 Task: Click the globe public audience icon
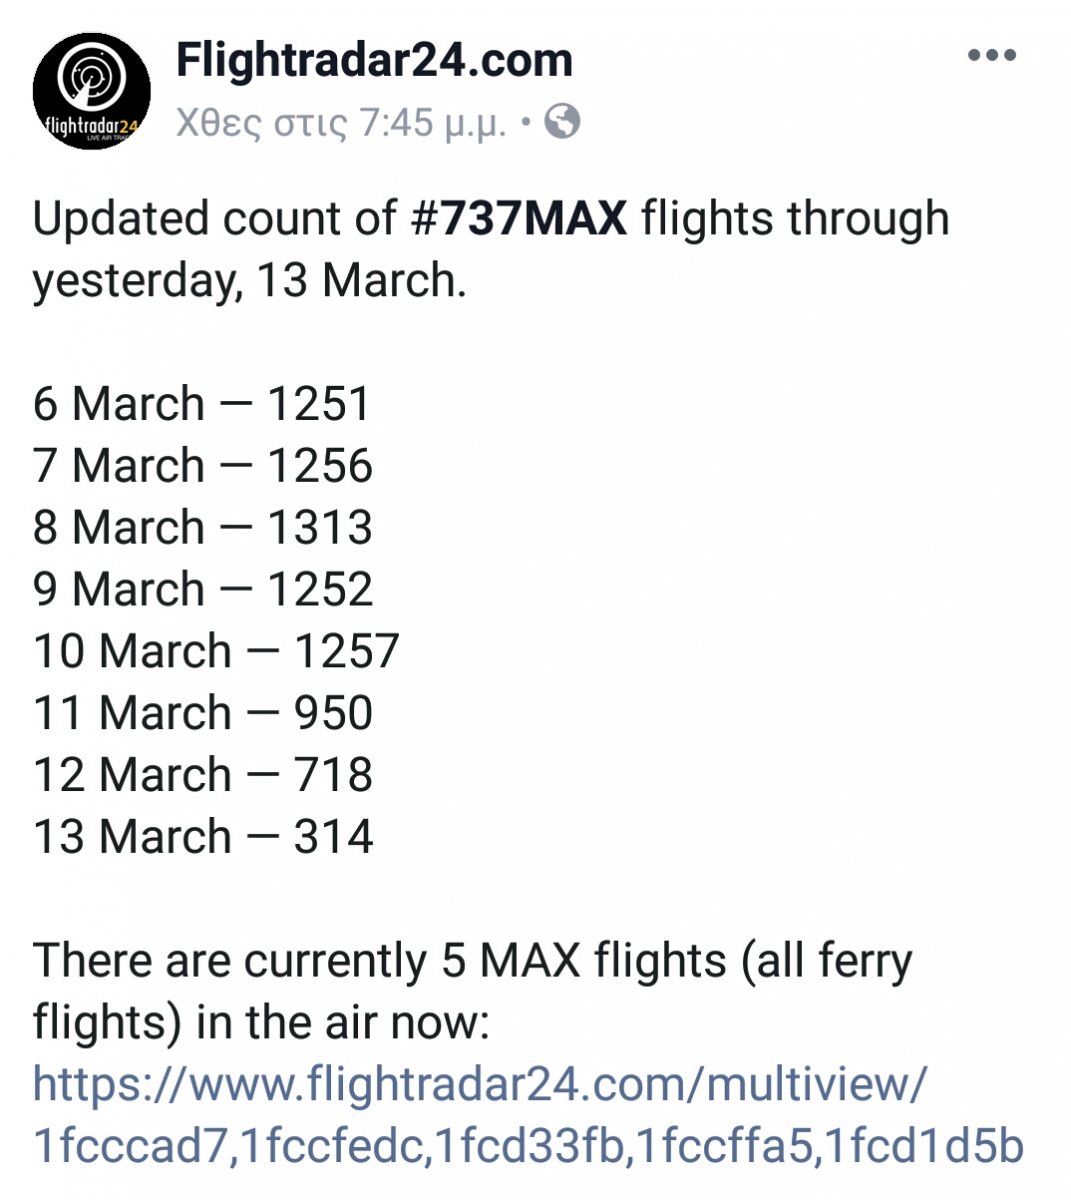563,122
